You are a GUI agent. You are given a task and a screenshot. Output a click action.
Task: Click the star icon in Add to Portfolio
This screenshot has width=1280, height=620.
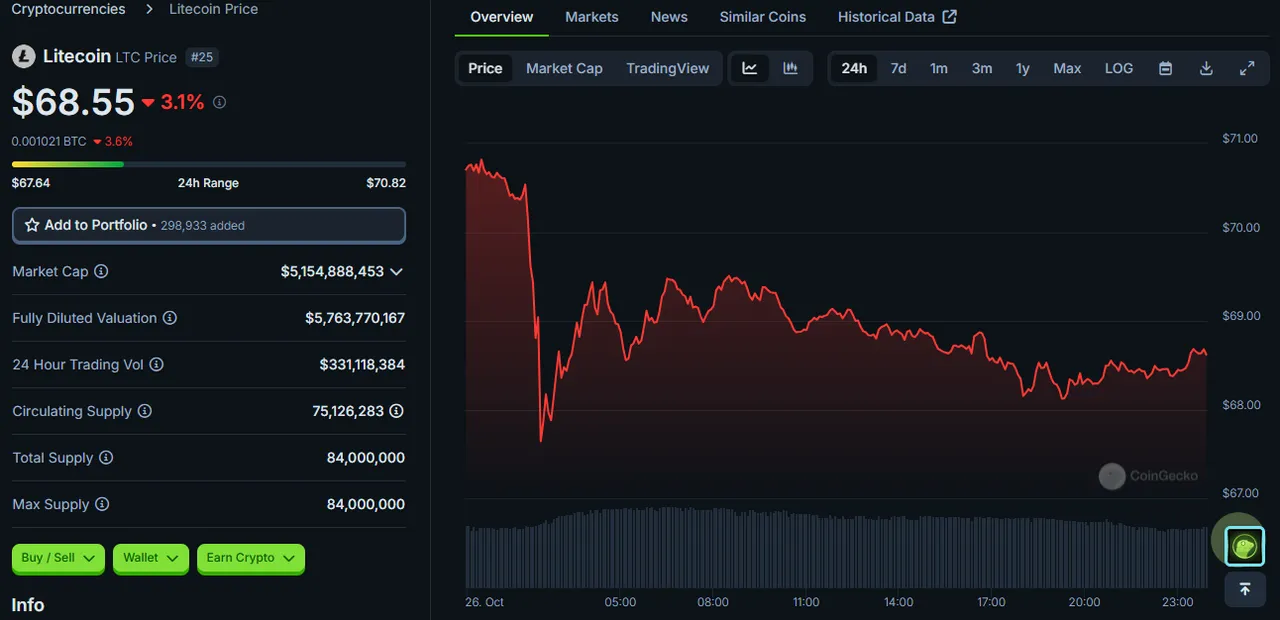tap(32, 225)
